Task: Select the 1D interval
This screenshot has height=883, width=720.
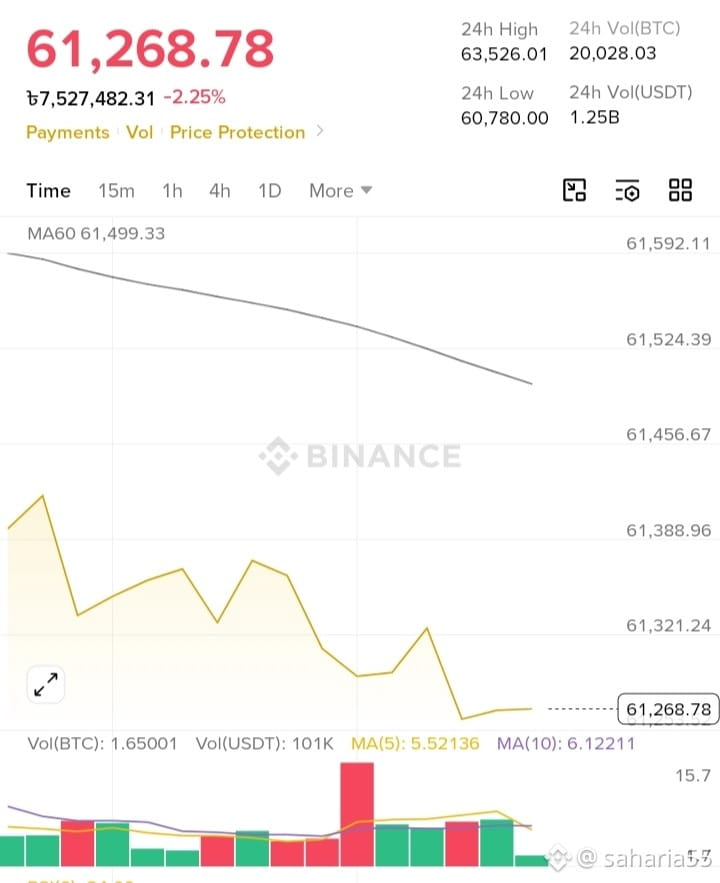Action: 270,191
